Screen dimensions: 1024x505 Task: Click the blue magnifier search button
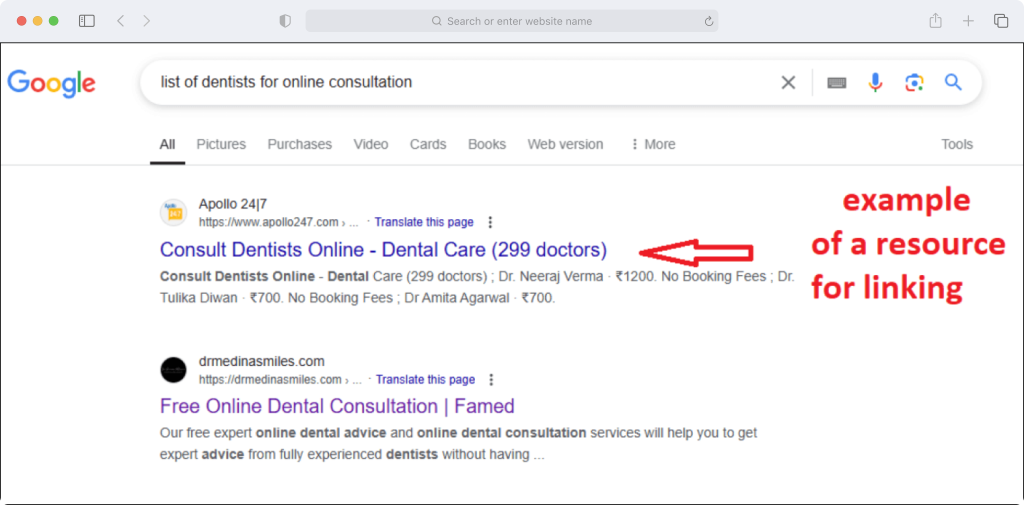click(x=953, y=82)
